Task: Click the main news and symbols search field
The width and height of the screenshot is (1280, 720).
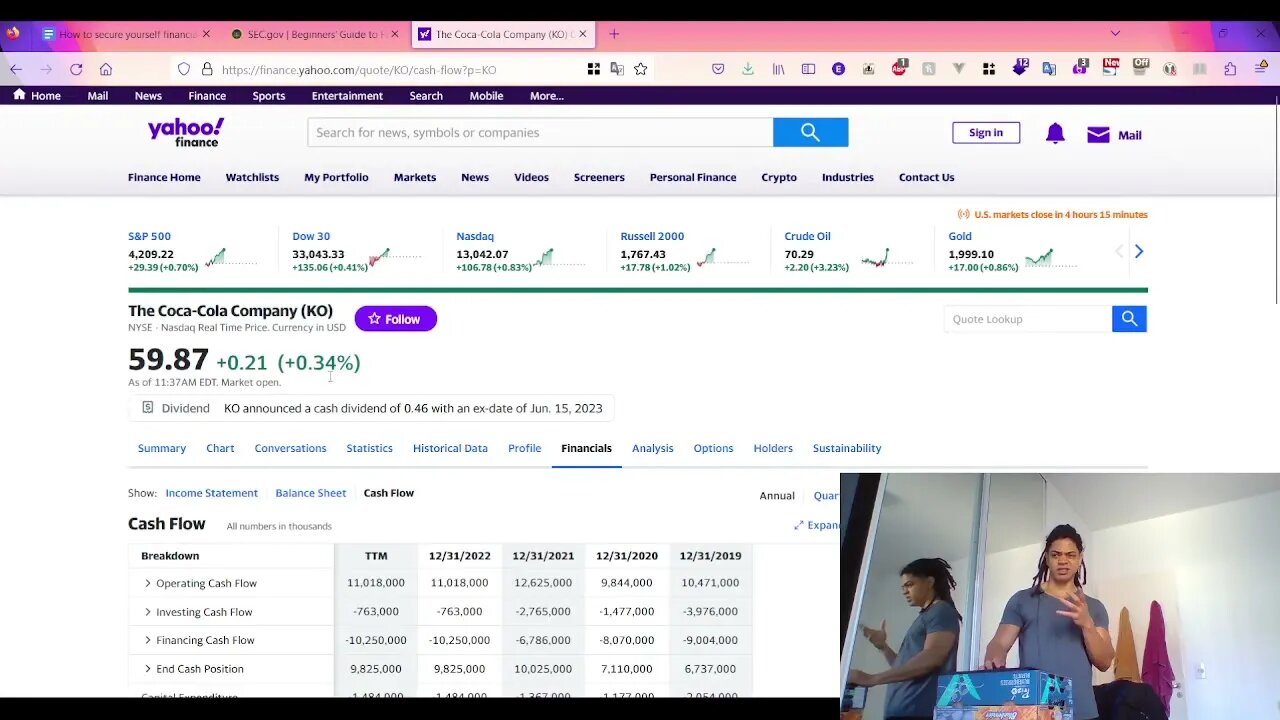Action: [x=540, y=132]
